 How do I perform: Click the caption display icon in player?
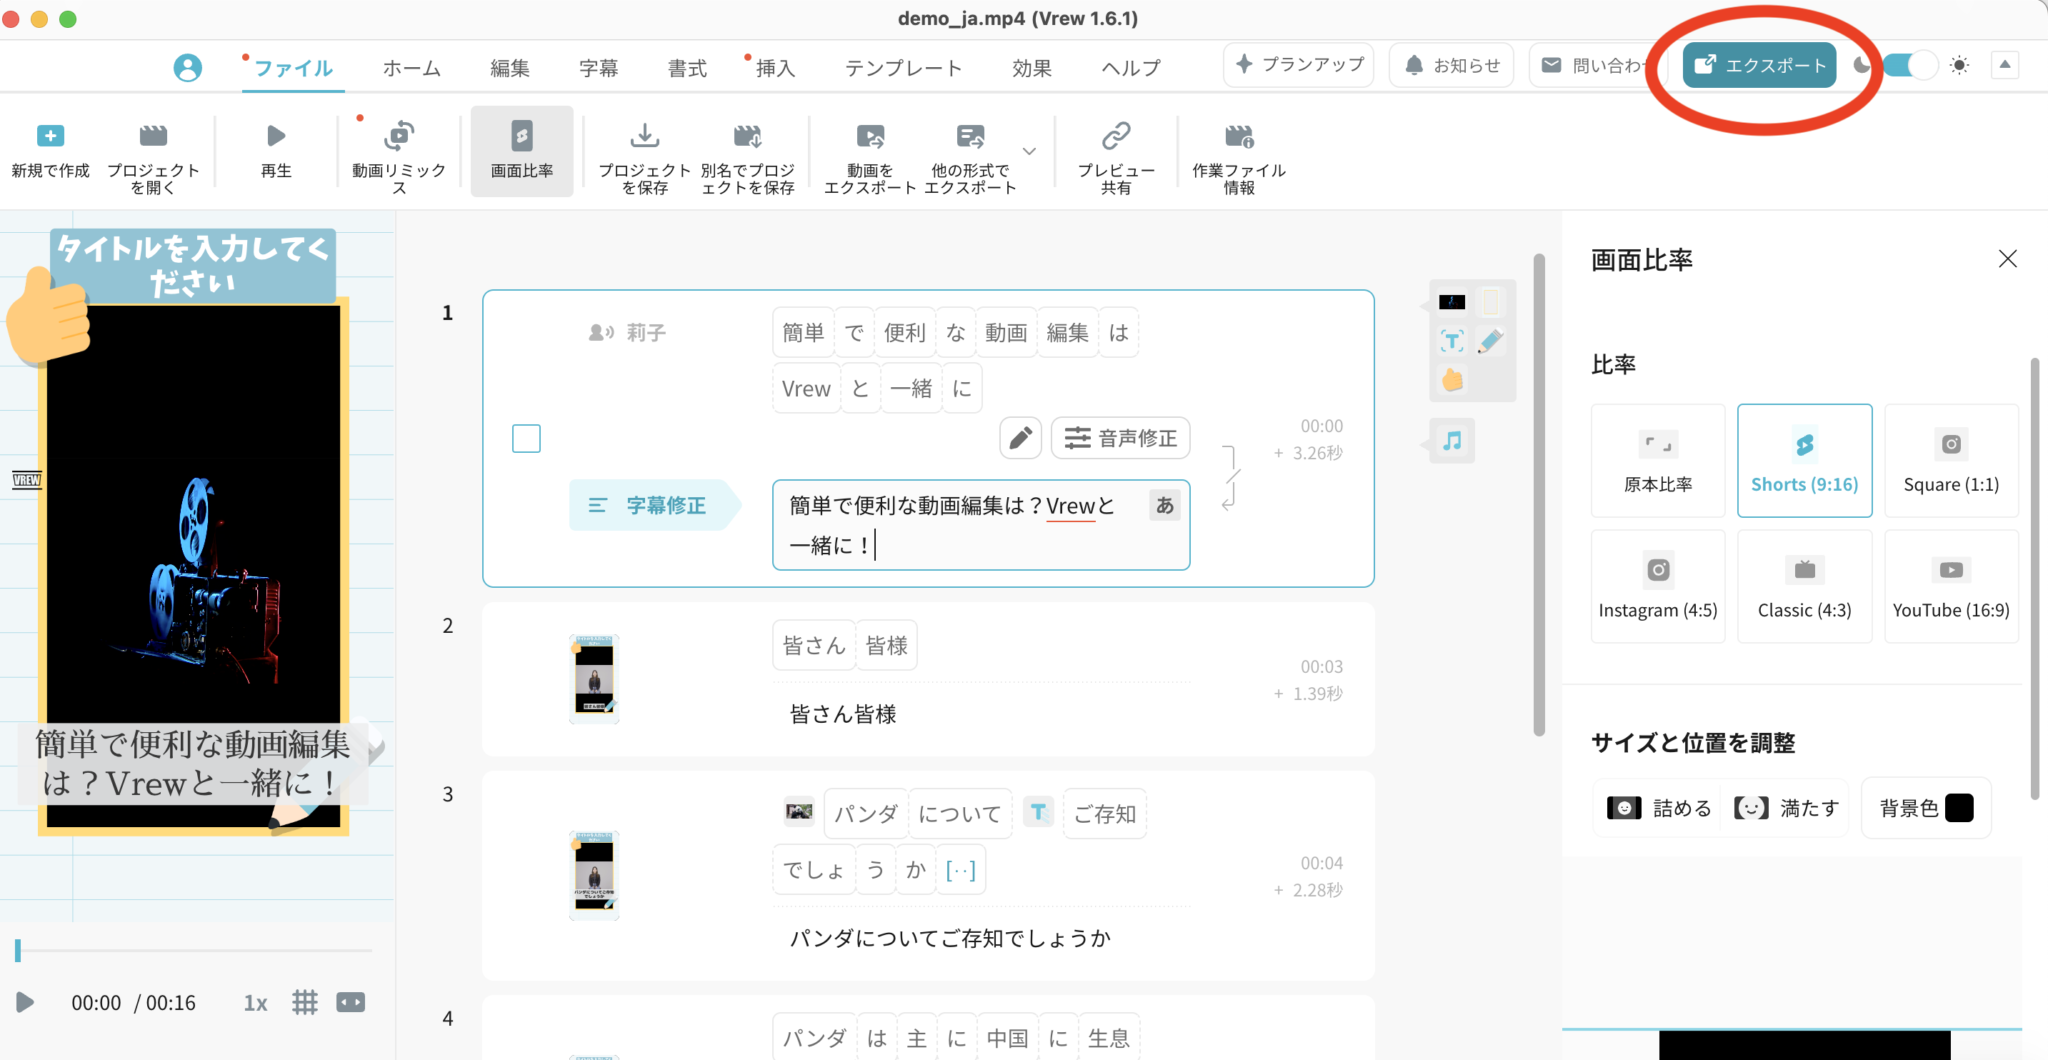click(351, 1002)
